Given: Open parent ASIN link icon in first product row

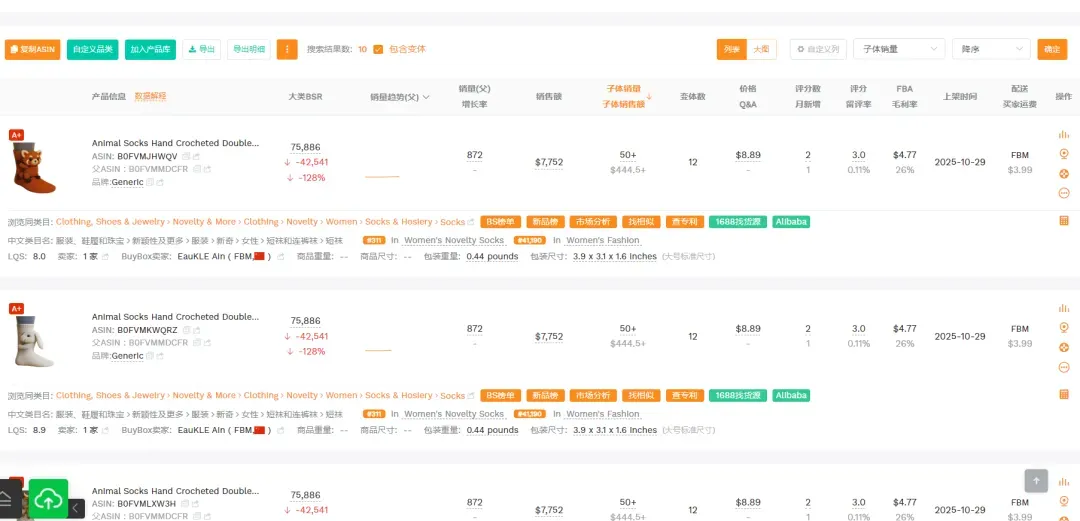Looking at the screenshot, I should point(207,169).
